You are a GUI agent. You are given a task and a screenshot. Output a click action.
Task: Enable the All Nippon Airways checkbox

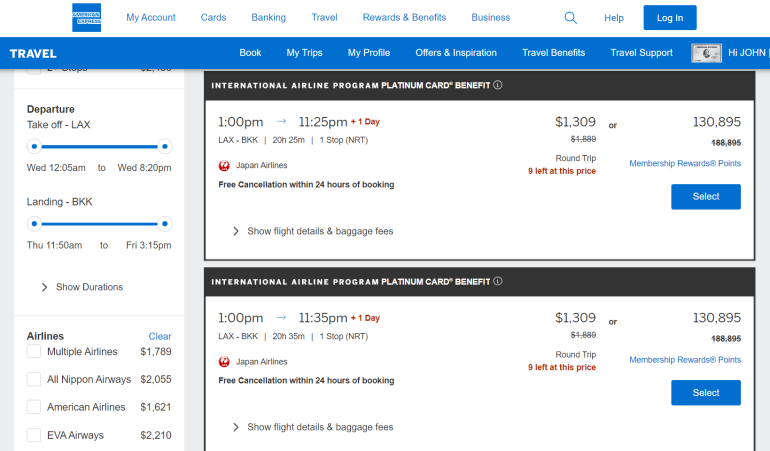[x=34, y=380]
